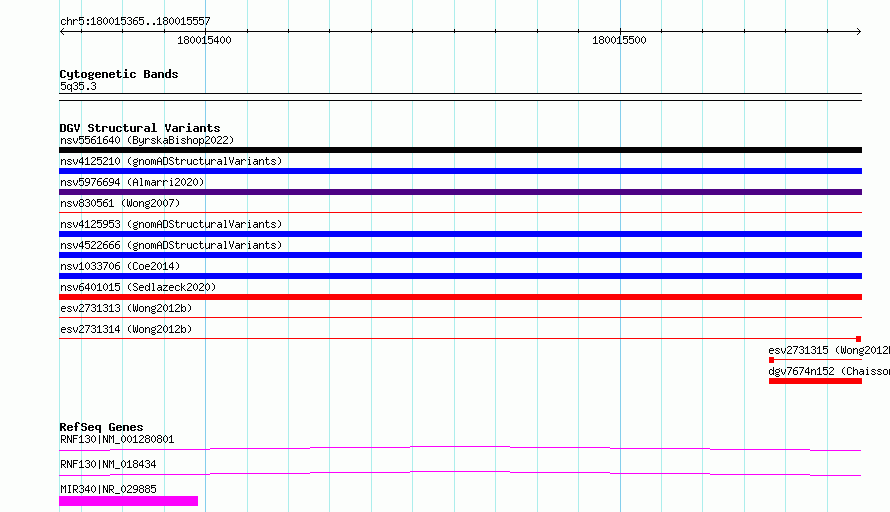Click the black bar under nsv5561640

pos(460,150)
